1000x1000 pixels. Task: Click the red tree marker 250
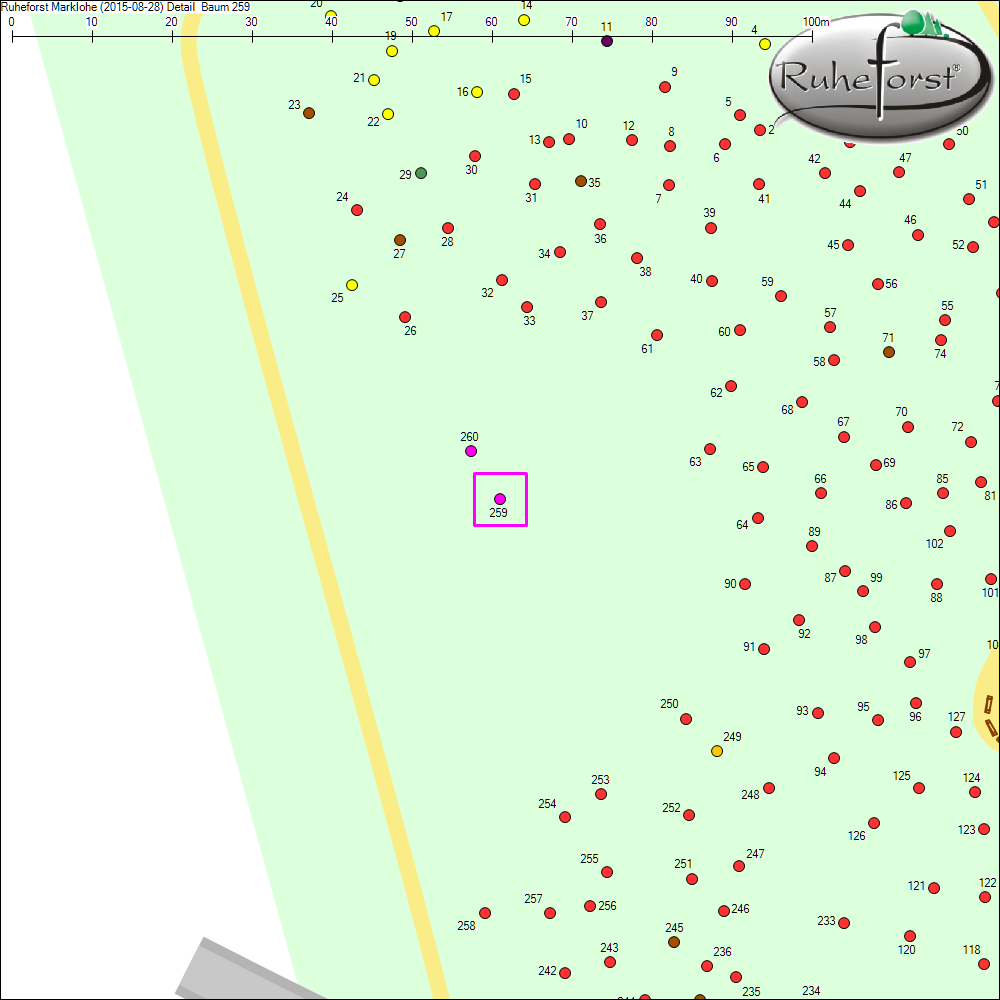686,719
